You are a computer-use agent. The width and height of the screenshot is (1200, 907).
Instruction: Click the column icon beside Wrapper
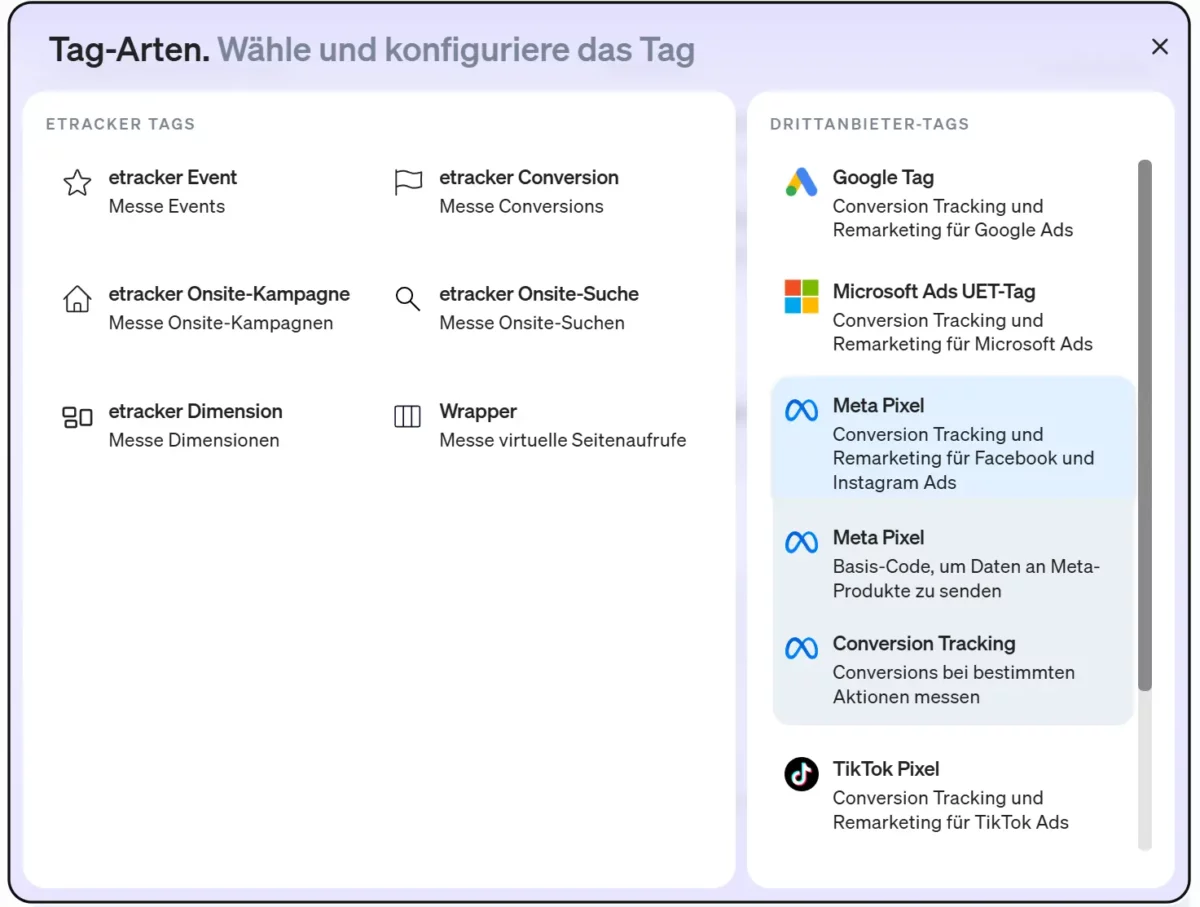pos(407,417)
